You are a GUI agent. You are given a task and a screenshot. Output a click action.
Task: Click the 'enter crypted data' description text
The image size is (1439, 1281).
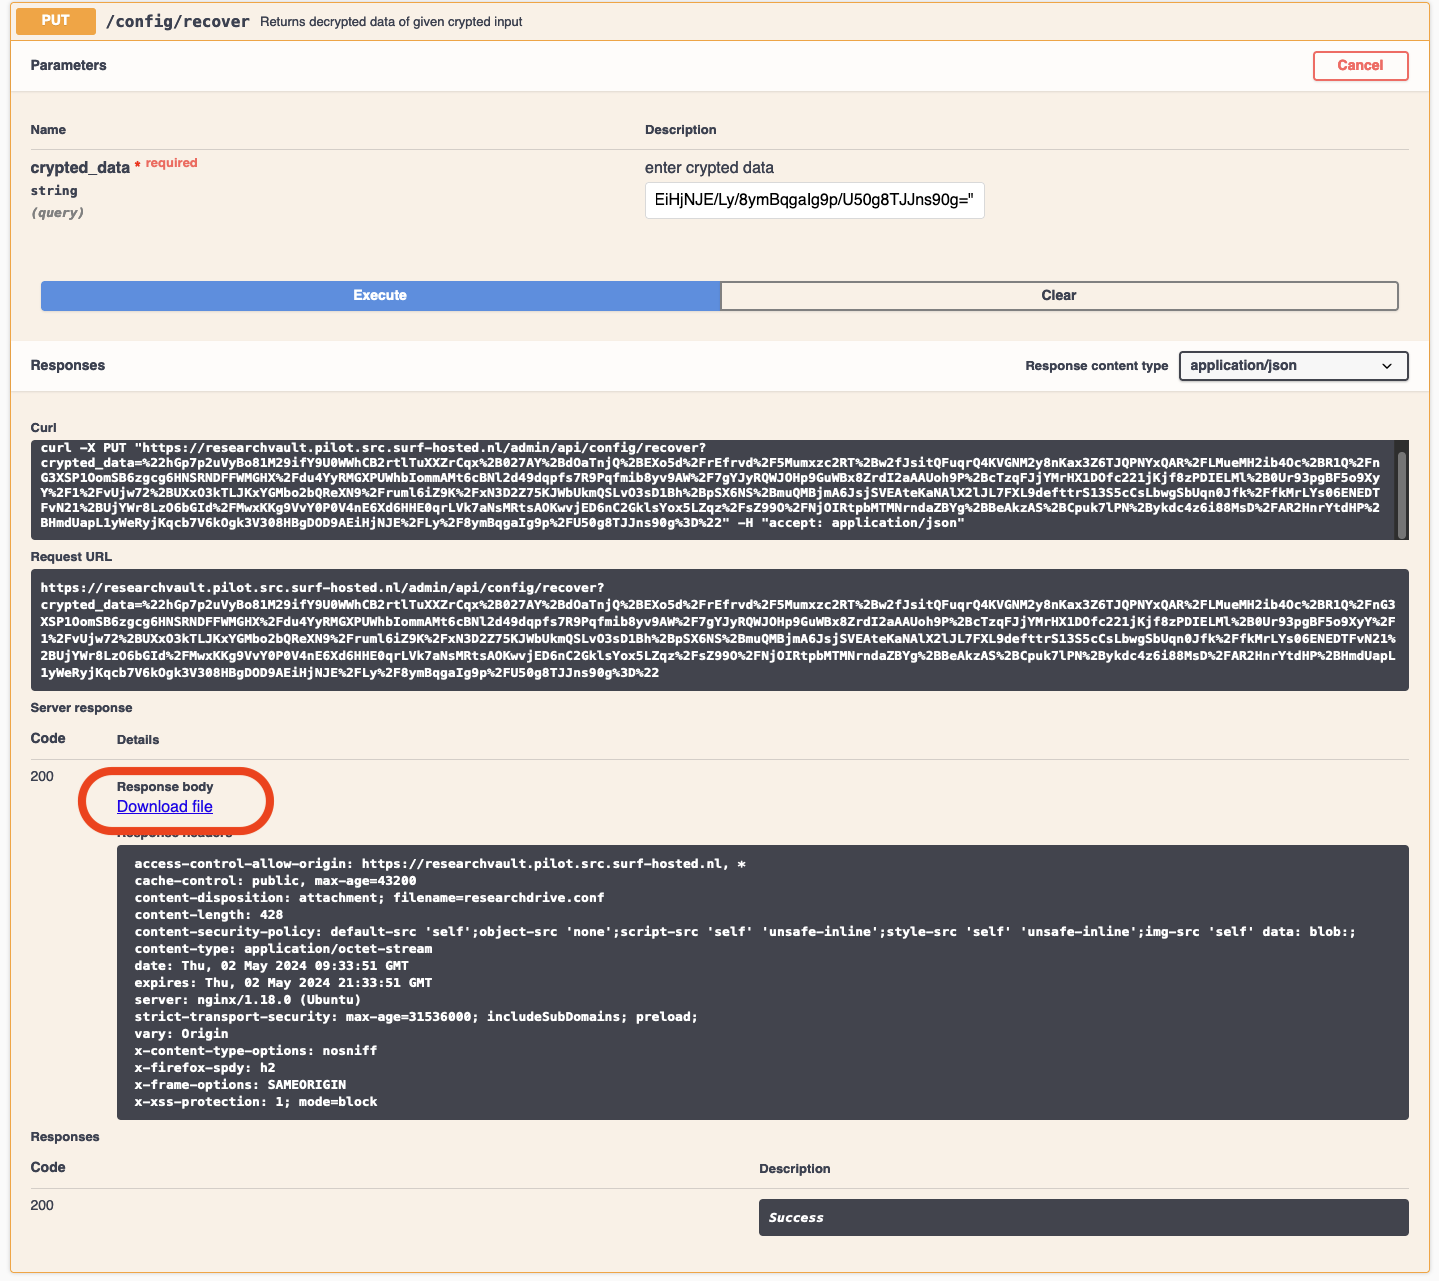tap(709, 168)
